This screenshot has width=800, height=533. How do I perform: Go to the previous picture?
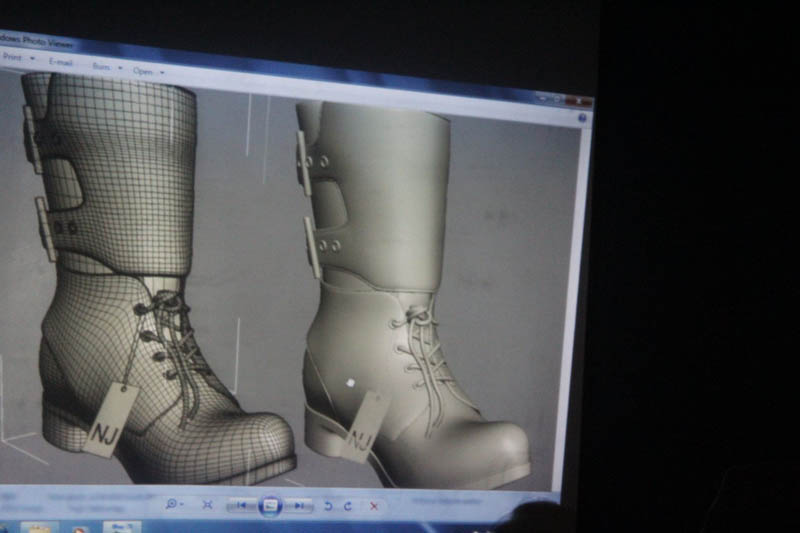coord(242,505)
